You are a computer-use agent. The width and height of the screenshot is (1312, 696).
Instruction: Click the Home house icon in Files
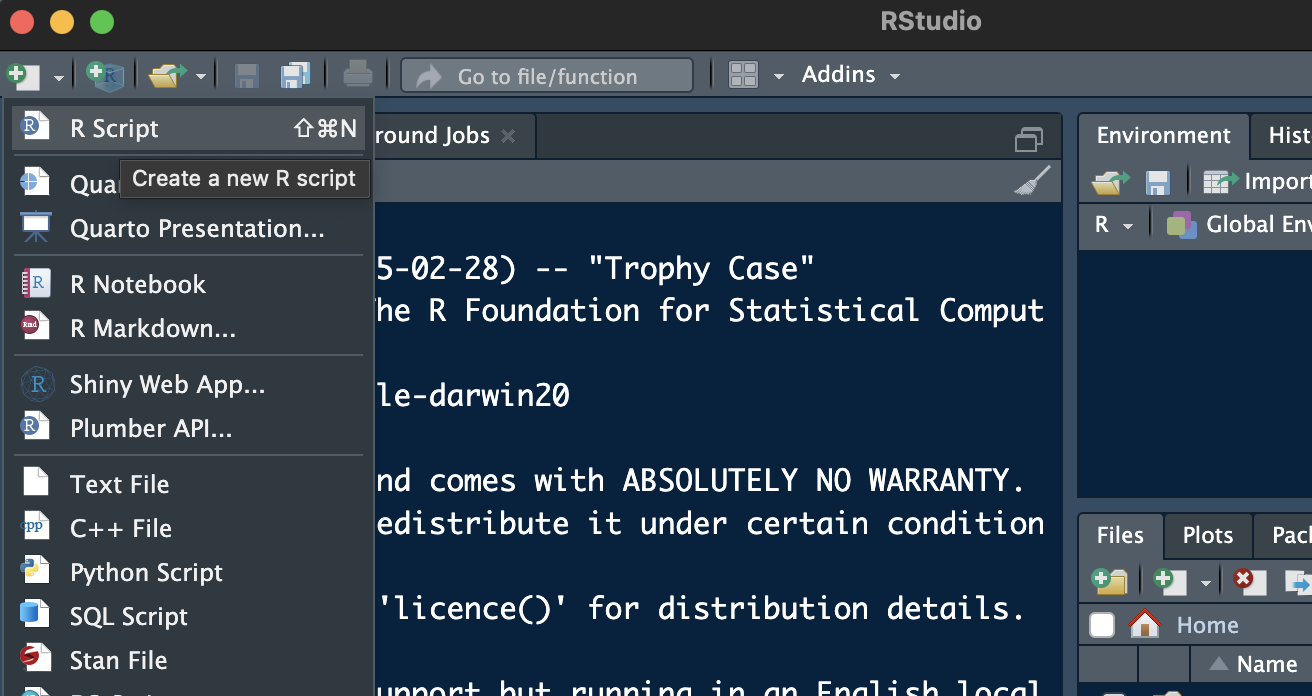coord(1144,625)
